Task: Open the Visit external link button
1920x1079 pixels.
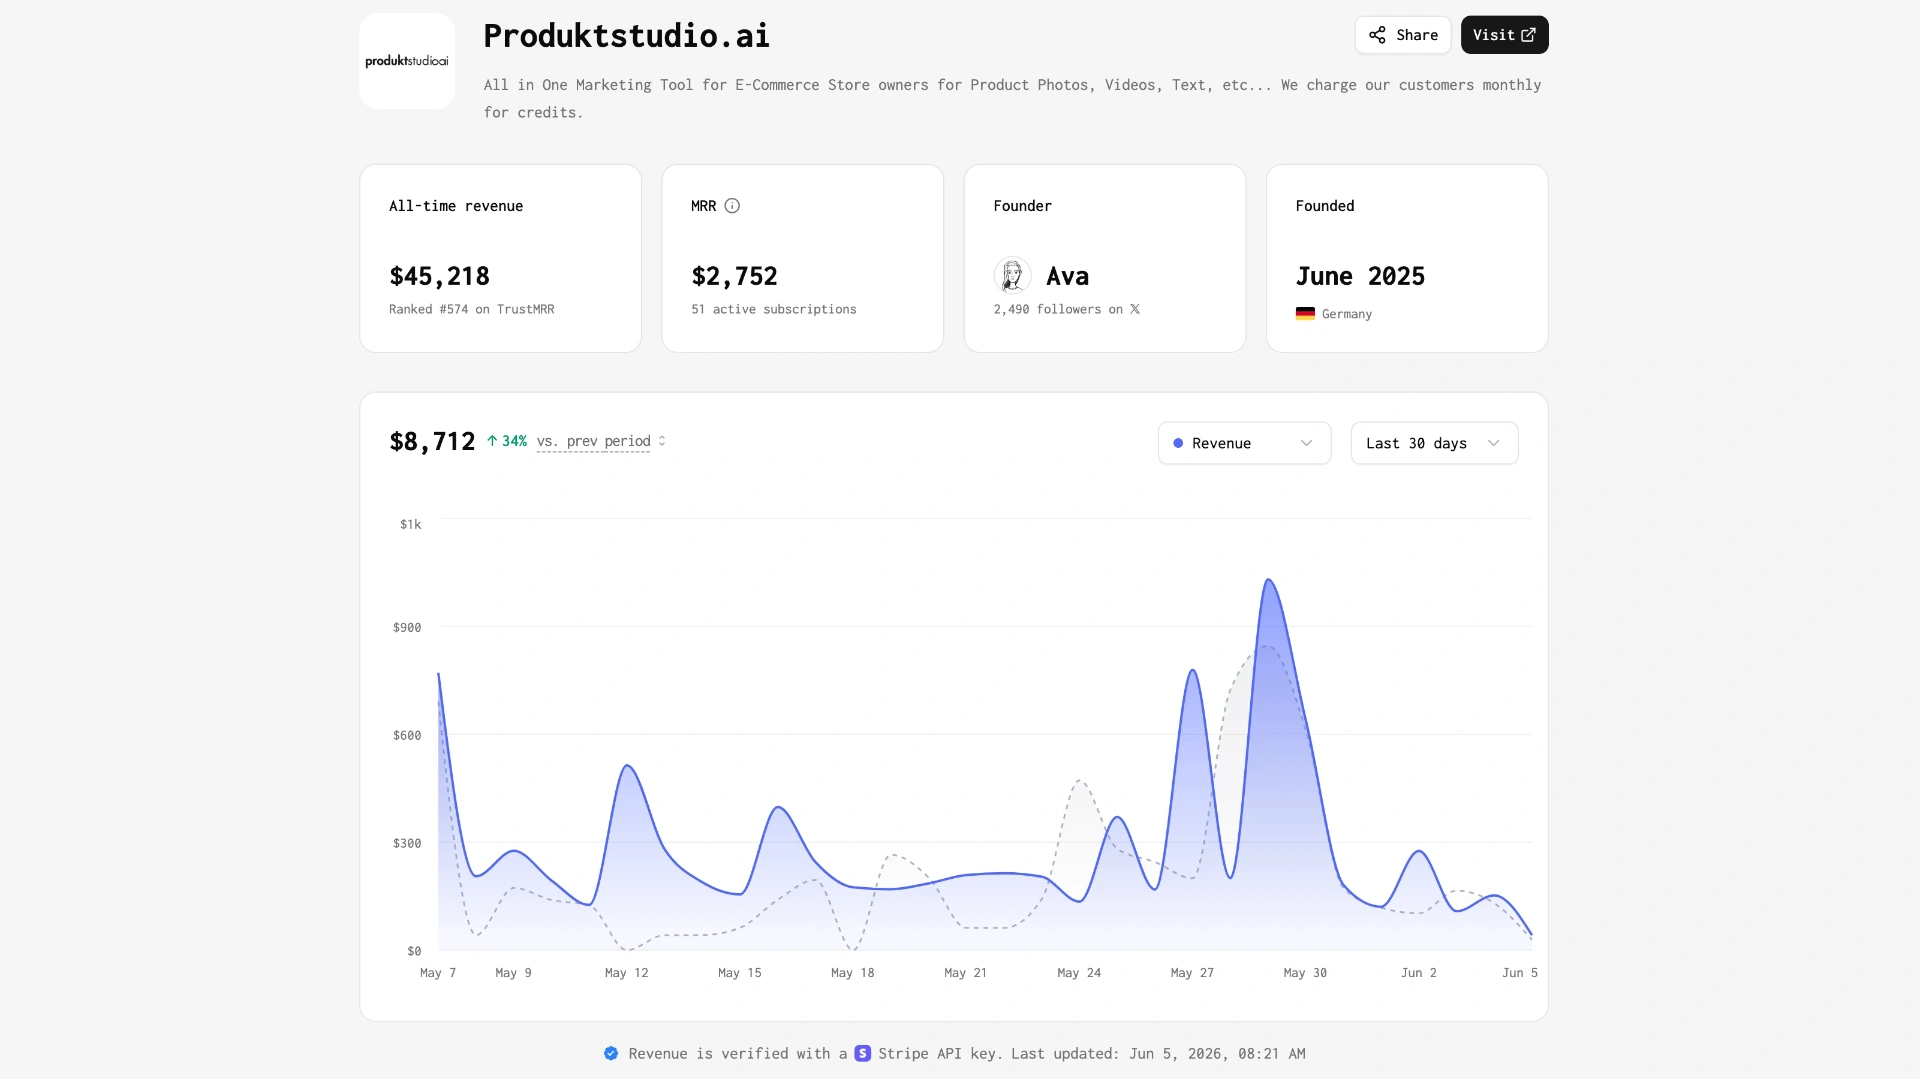Action: click(1504, 35)
